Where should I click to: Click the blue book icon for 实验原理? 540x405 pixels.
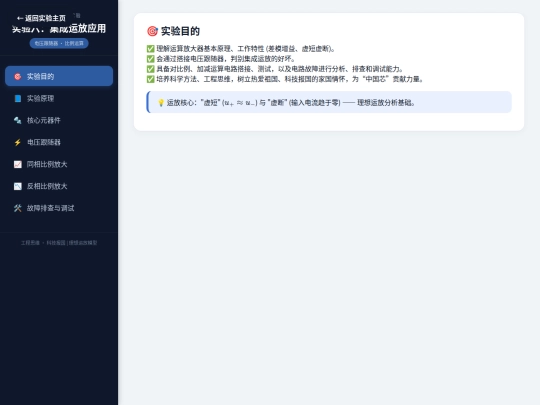[18, 98]
